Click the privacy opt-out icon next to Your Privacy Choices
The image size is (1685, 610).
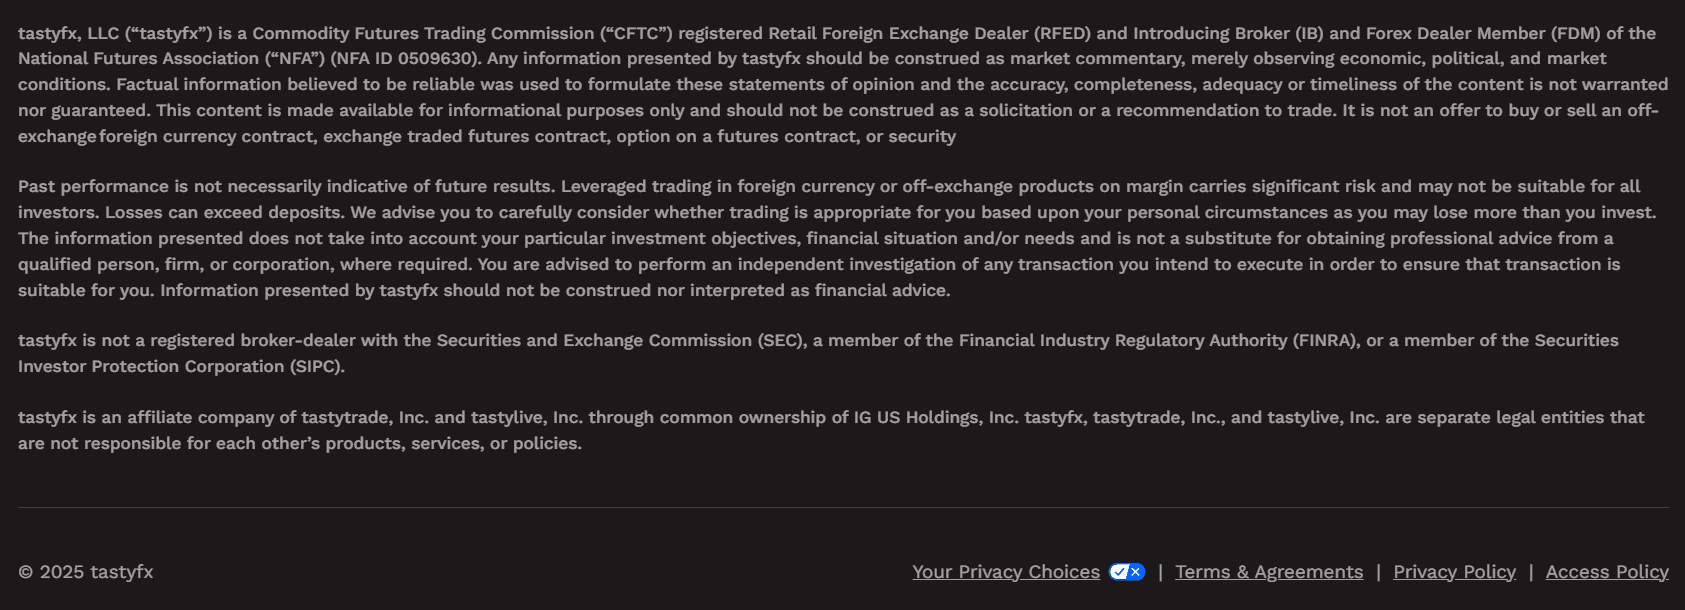pyautogui.click(x=1127, y=572)
